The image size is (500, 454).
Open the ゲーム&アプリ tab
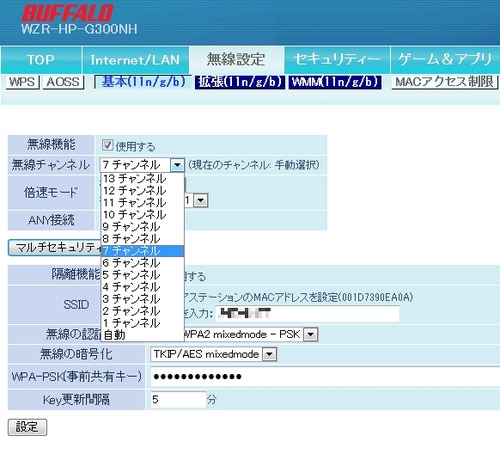(445, 60)
